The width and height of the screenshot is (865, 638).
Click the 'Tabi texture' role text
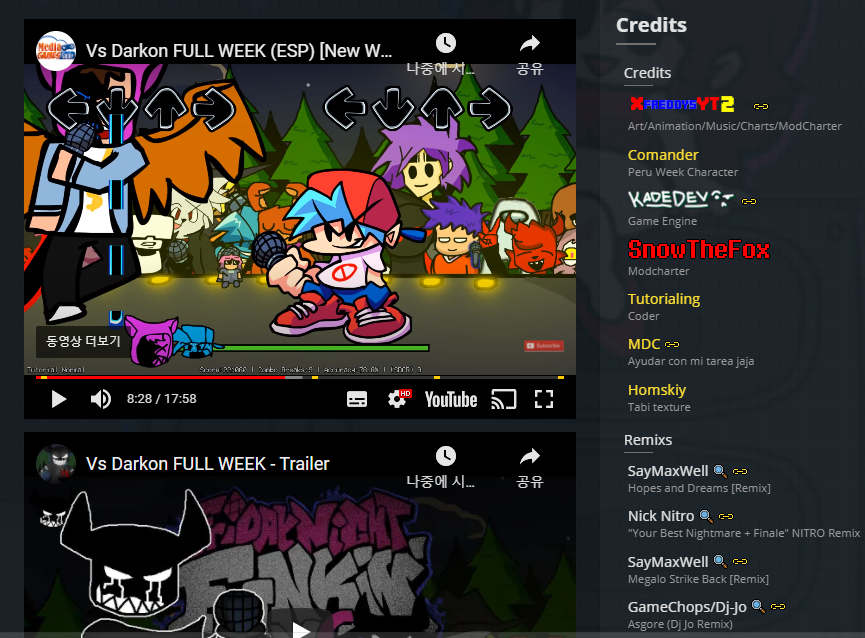tap(659, 407)
